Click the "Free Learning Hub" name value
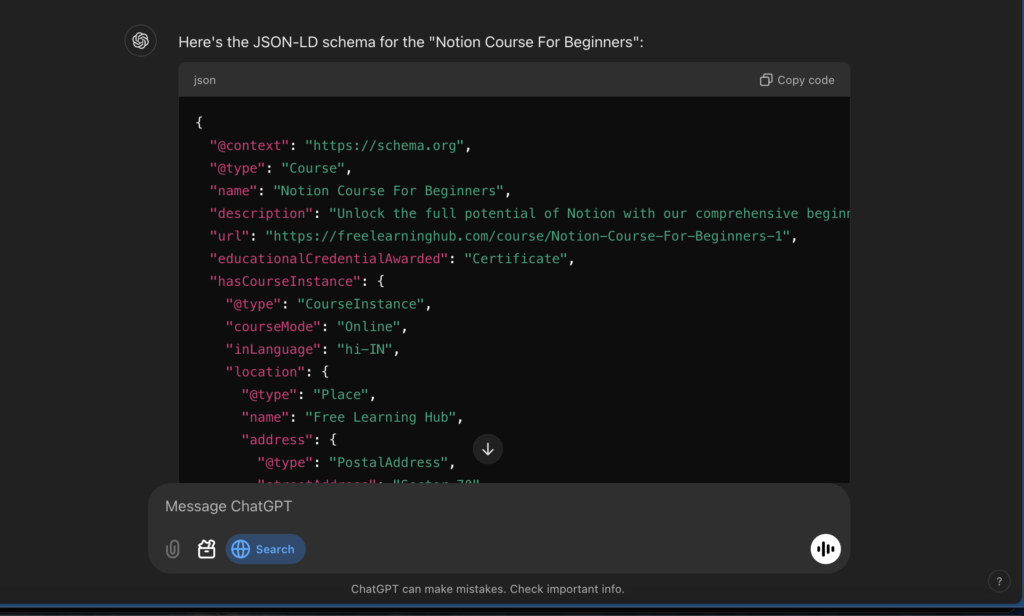This screenshot has width=1024, height=616. click(x=384, y=417)
